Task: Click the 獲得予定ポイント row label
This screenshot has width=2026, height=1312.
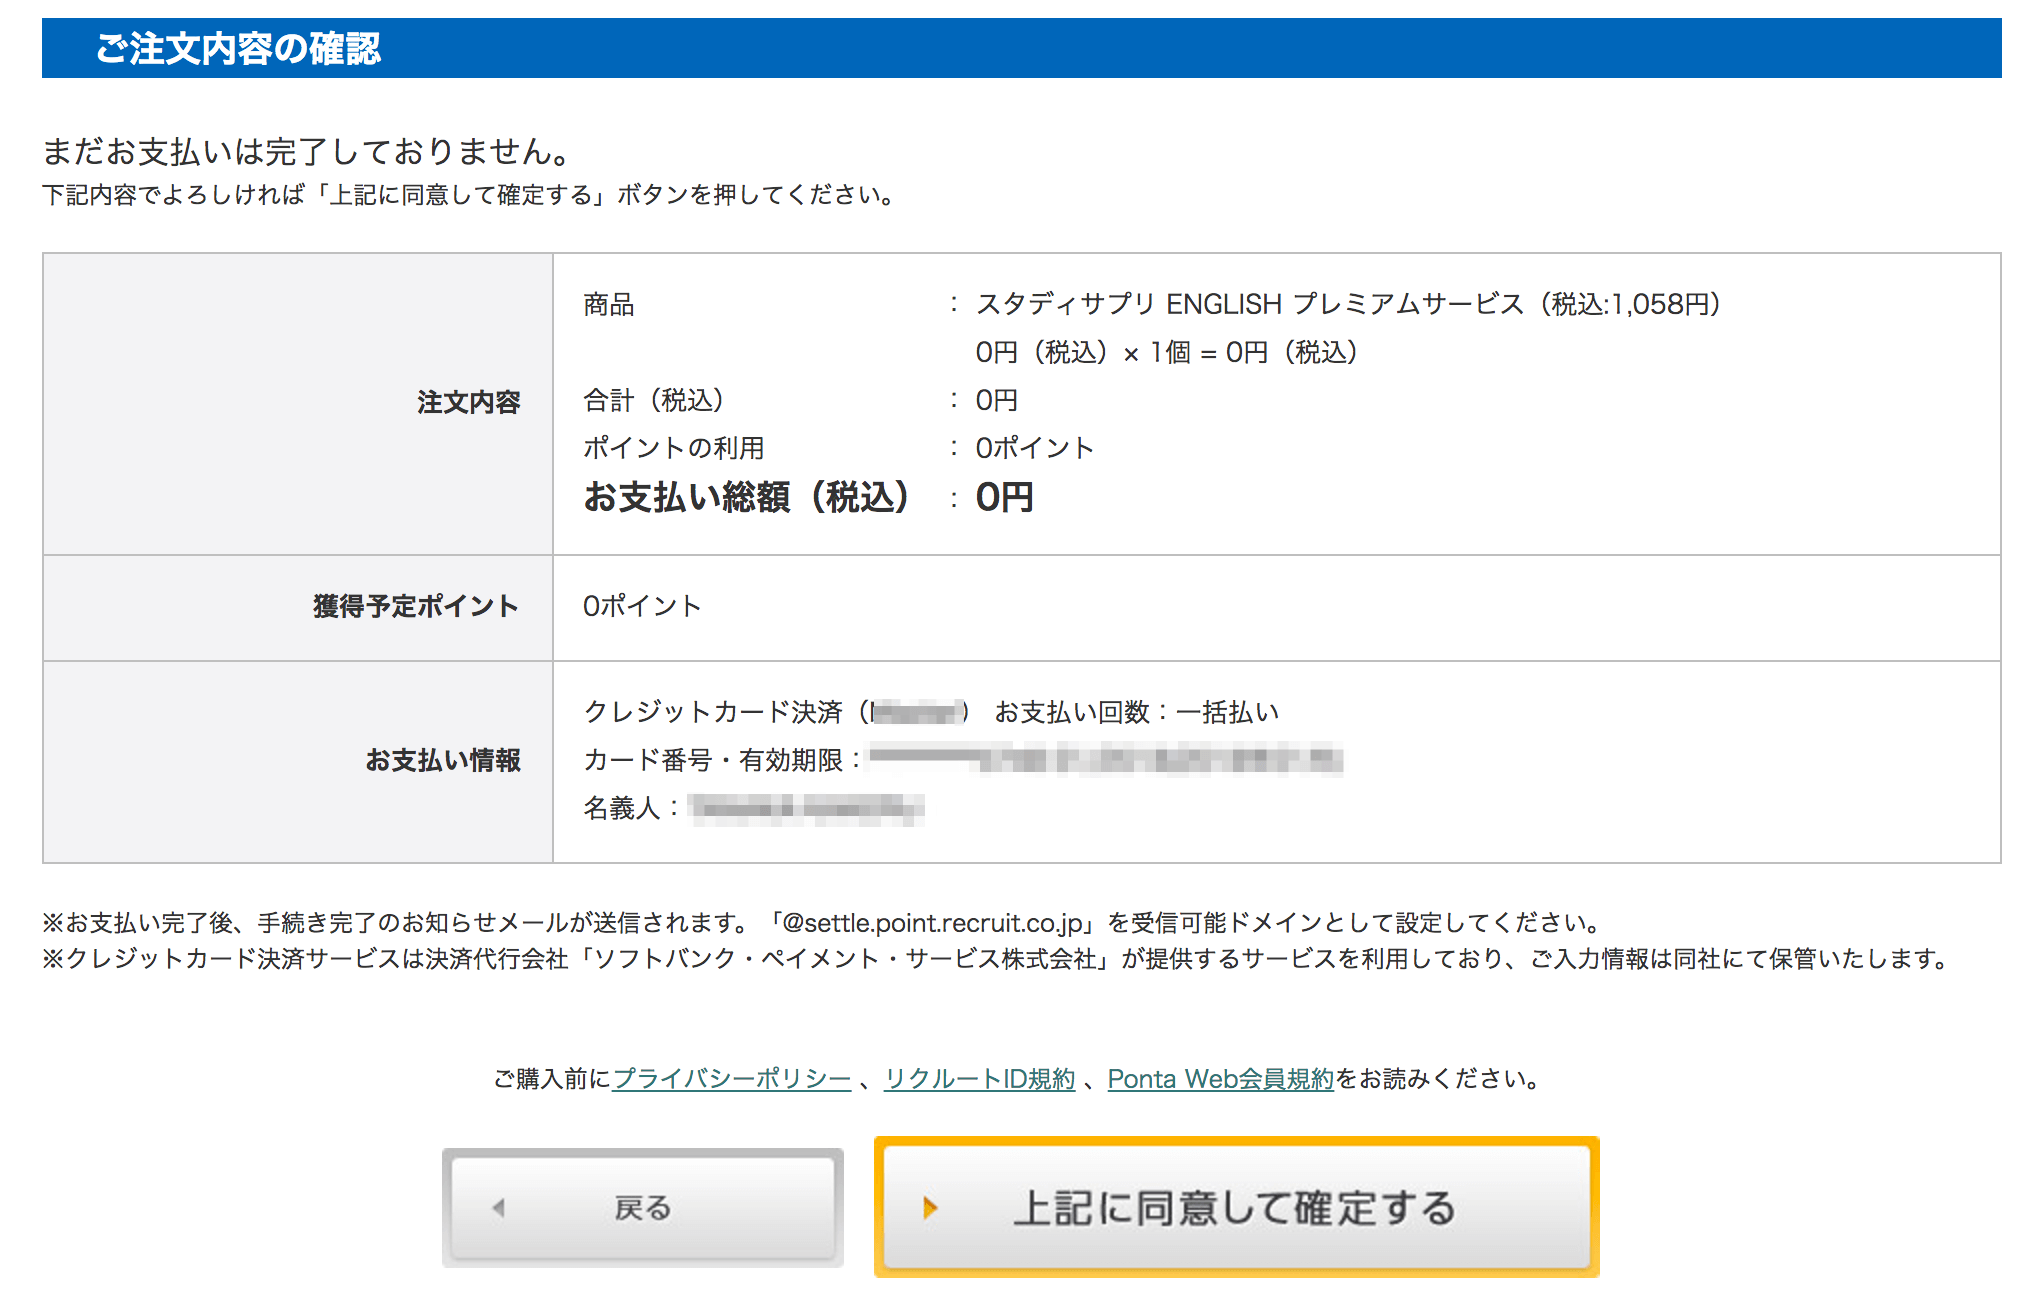Action: click(416, 606)
